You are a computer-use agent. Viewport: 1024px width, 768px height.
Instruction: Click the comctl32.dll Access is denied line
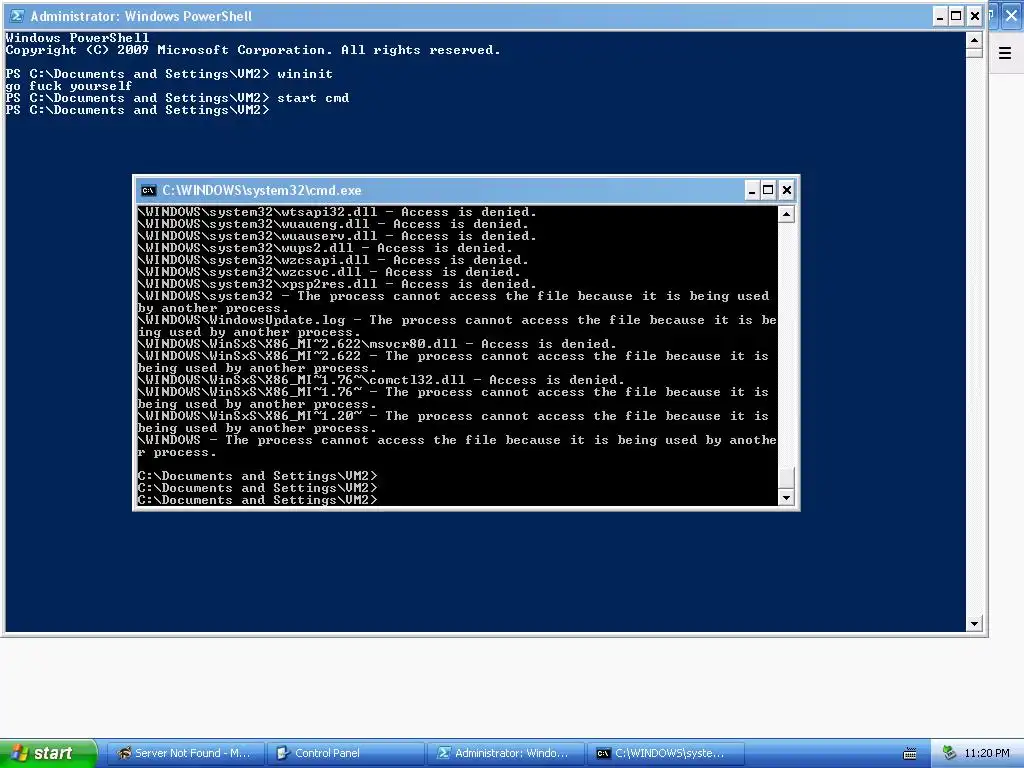[381, 379]
